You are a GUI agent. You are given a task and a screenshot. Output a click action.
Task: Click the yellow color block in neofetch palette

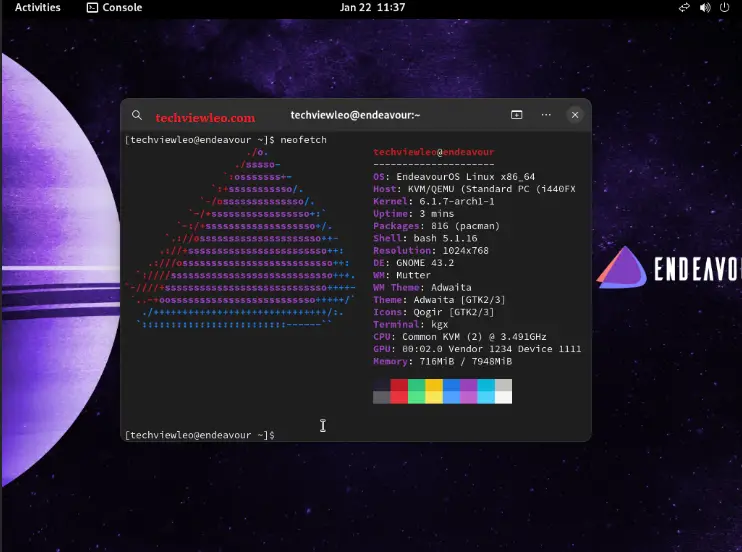click(x=434, y=391)
